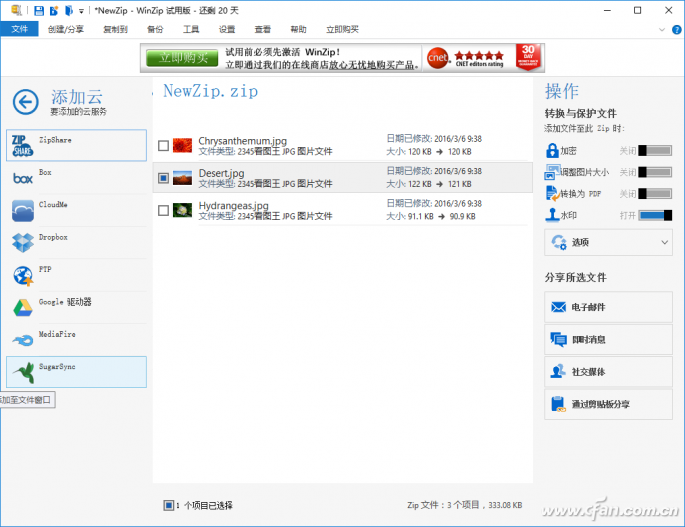This screenshot has height=527, width=685.
Task: Check the Chrysanthemum.jpg checkbox
Action: tap(163, 146)
